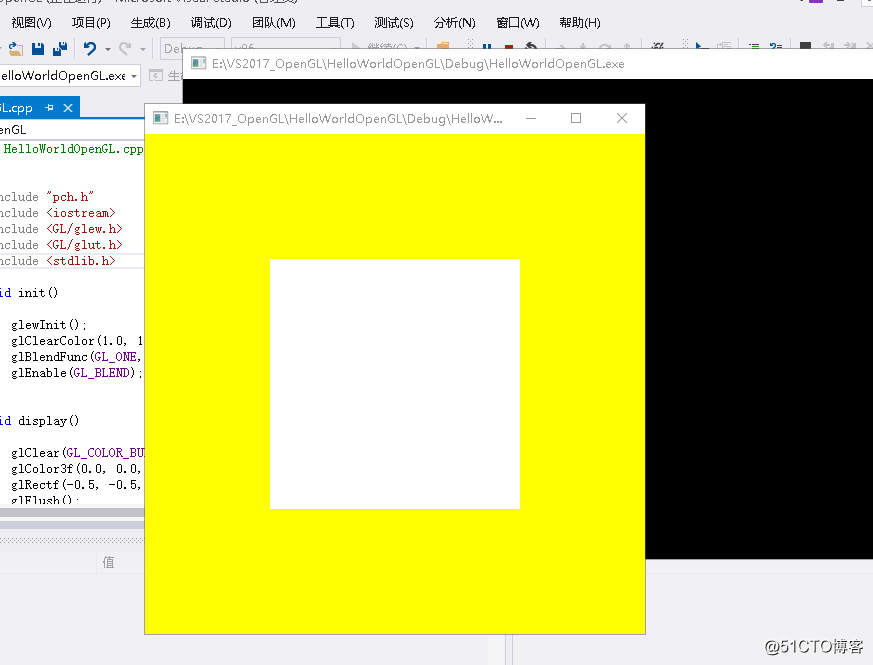This screenshot has width=873, height=665.
Task: Click the glClearColor code line
Action: 77,341
